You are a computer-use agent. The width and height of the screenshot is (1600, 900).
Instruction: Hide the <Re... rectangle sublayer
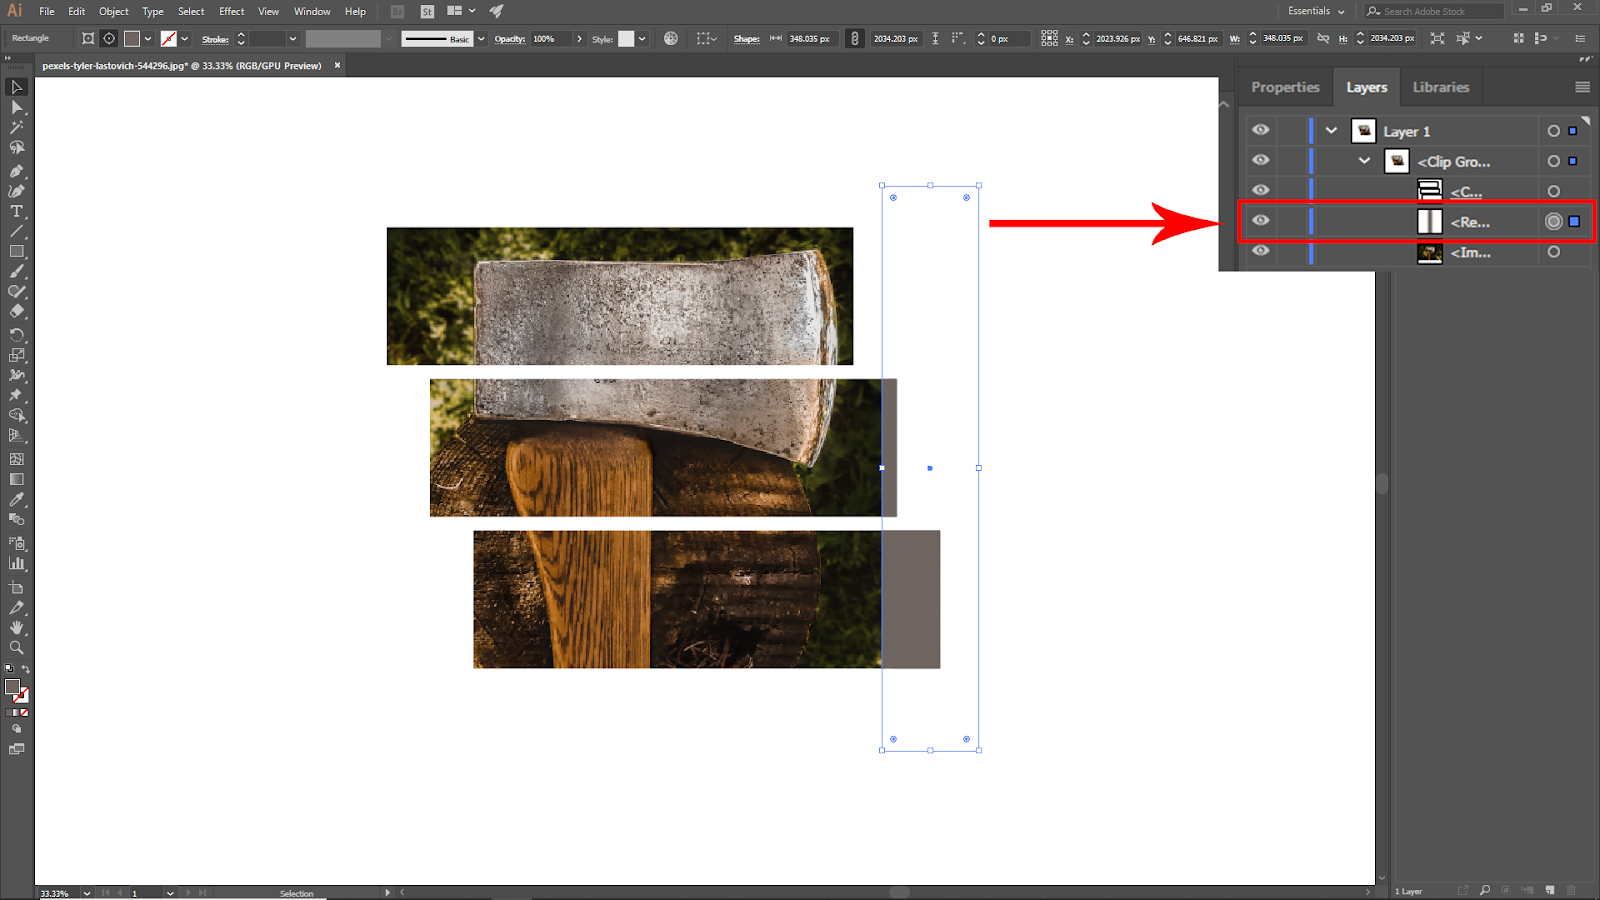1261,220
